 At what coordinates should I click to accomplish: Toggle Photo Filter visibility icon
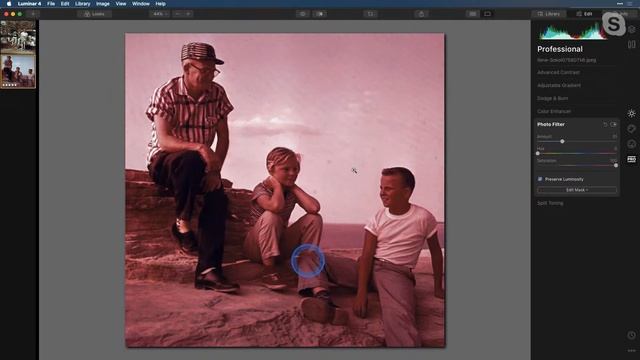[x=613, y=124]
